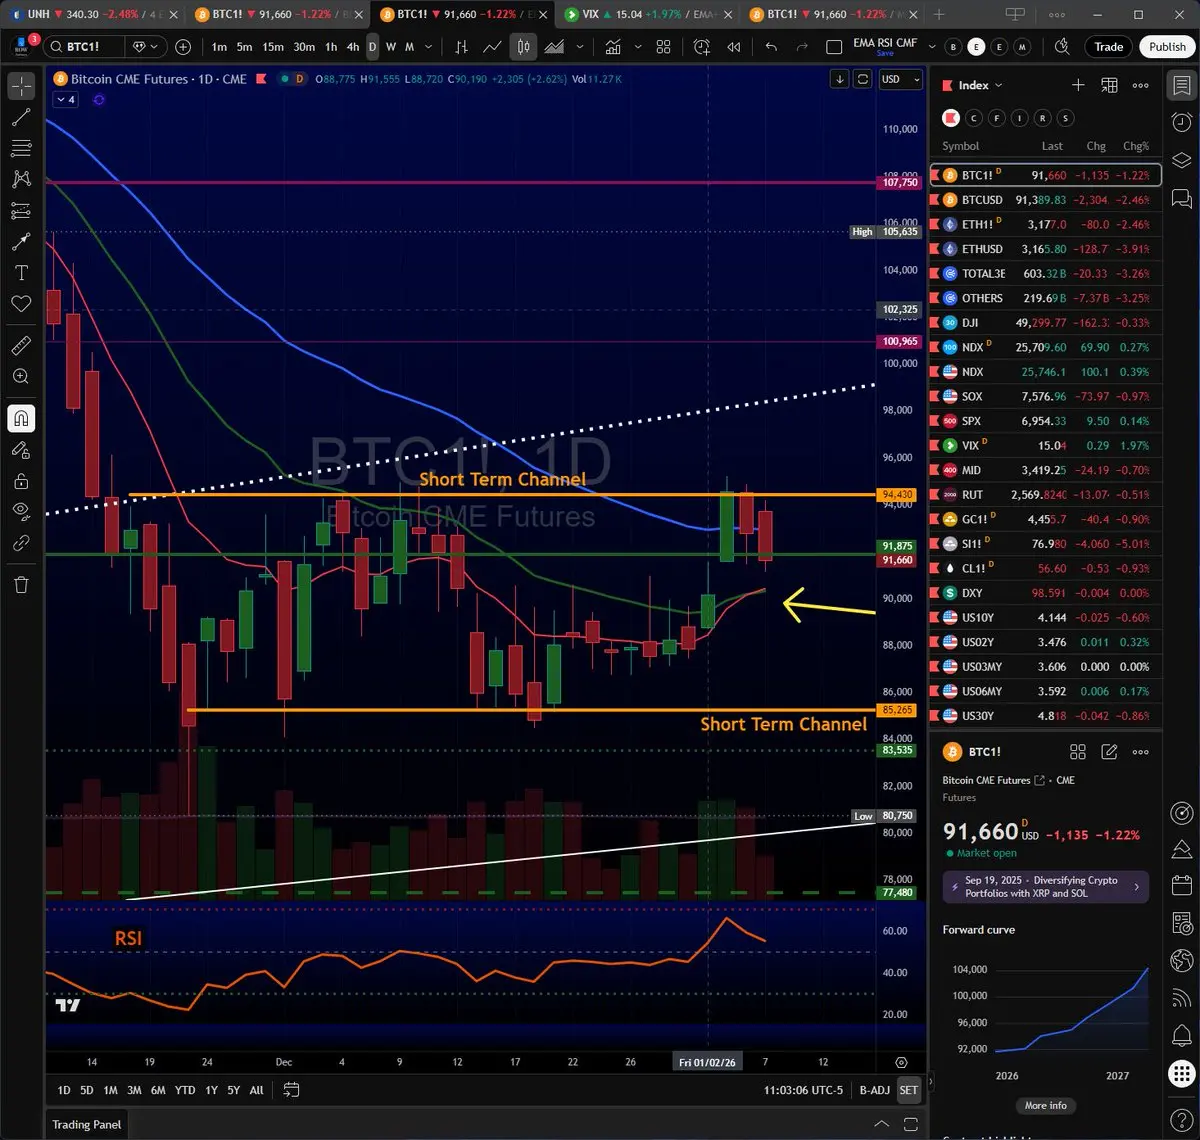
Task: Remove drawings with trash icon
Action: point(21,585)
